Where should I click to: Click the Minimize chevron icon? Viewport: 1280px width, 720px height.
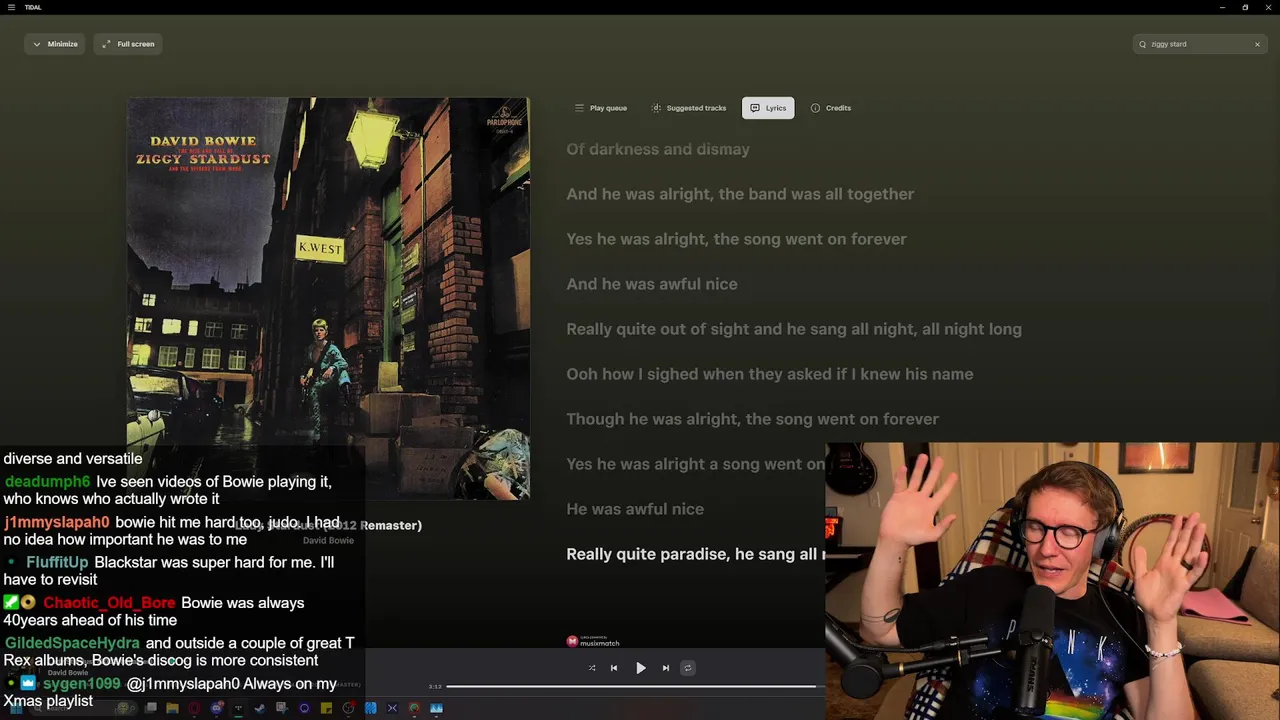pos(37,44)
